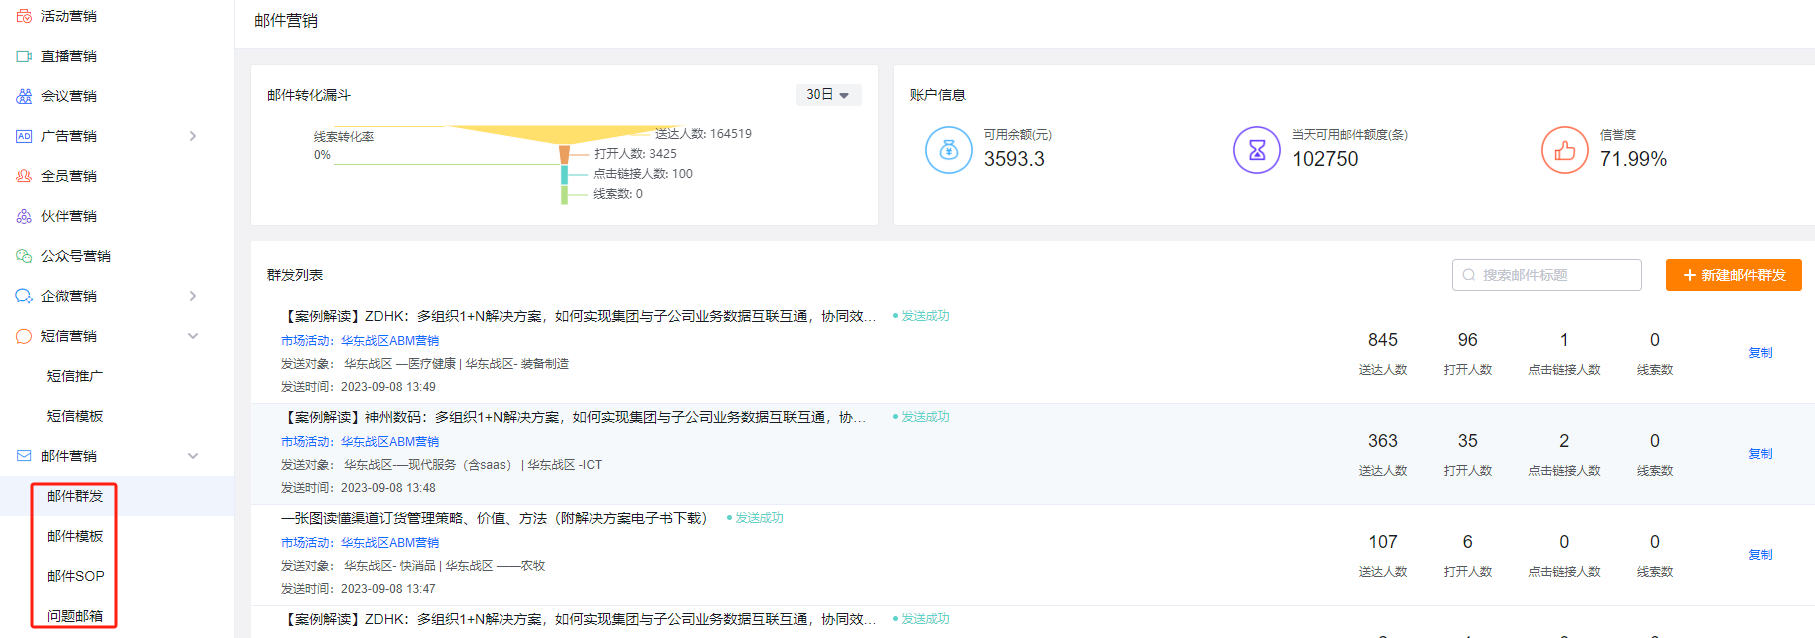Click the funnel label 线索数: 0
Image resolution: width=1815 pixels, height=638 pixels.
[x=618, y=194]
